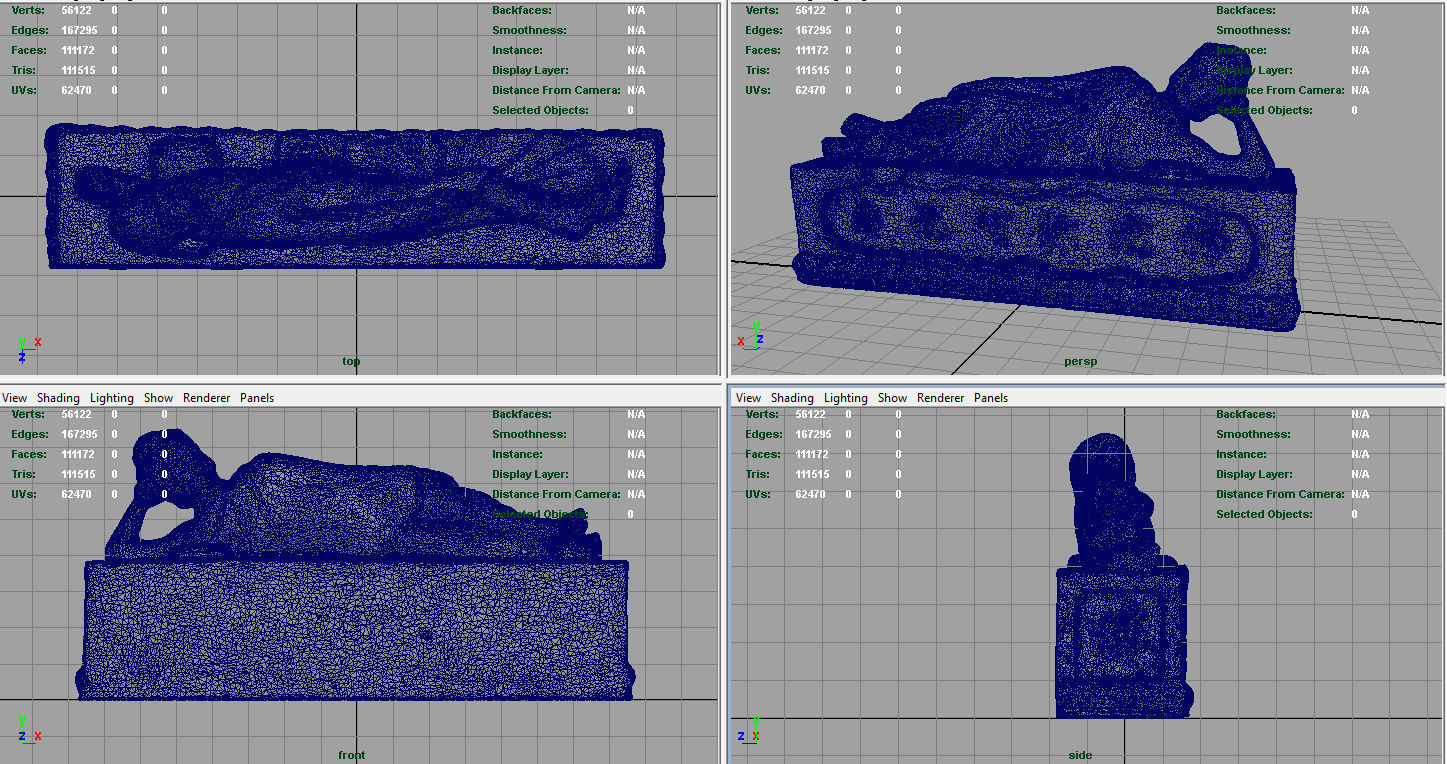Click Selected Objects label in the side view
This screenshot has height=764, width=1447.
tap(1264, 514)
